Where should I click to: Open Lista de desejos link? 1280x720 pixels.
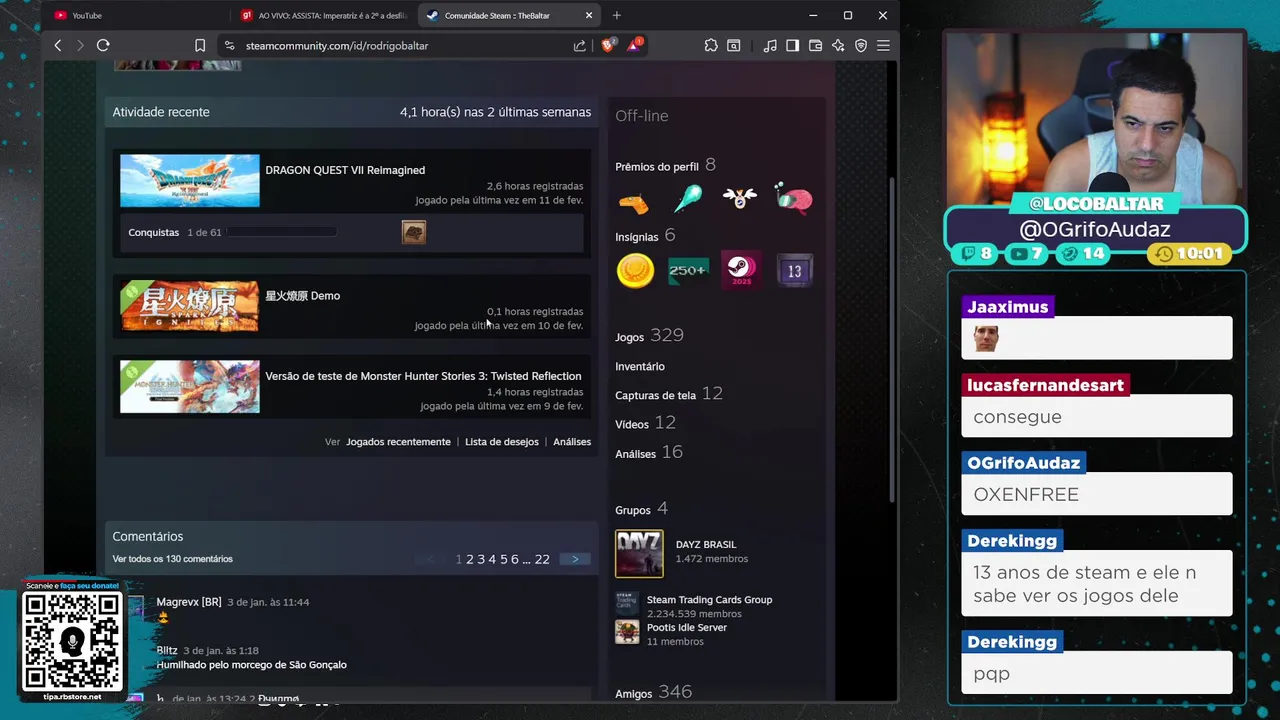point(502,441)
